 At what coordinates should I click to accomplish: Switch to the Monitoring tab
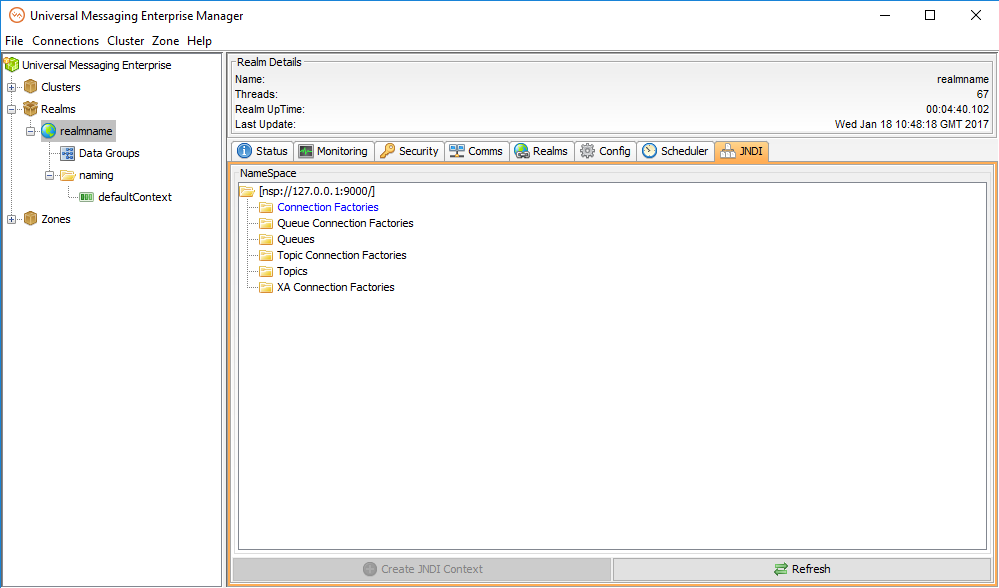pyautogui.click(x=334, y=151)
